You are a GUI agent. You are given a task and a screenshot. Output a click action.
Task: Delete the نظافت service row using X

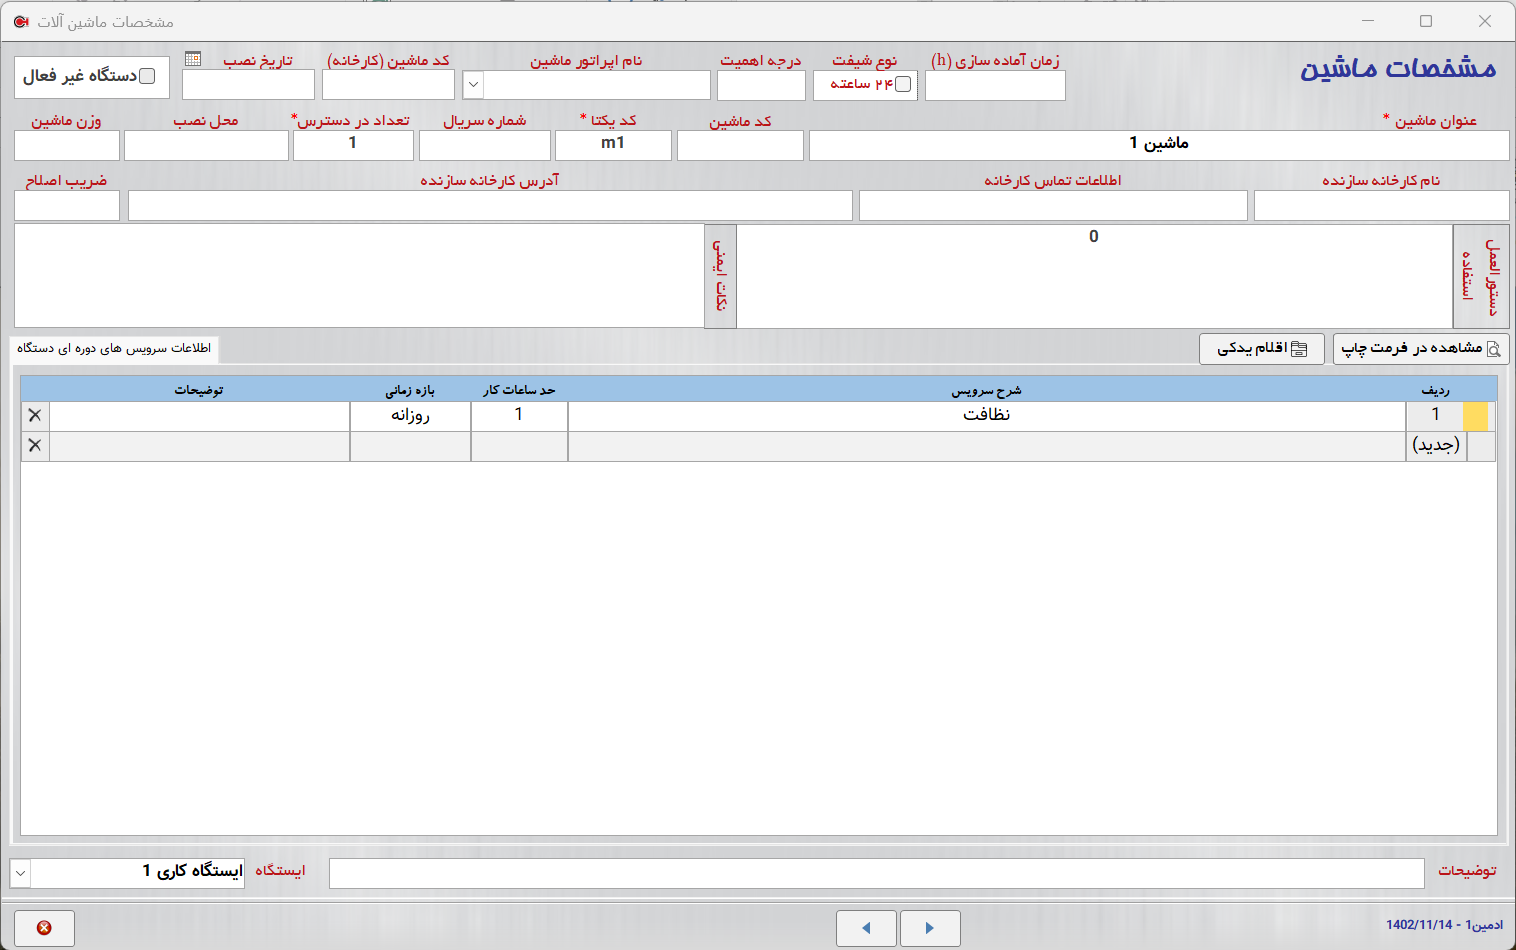click(35, 416)
